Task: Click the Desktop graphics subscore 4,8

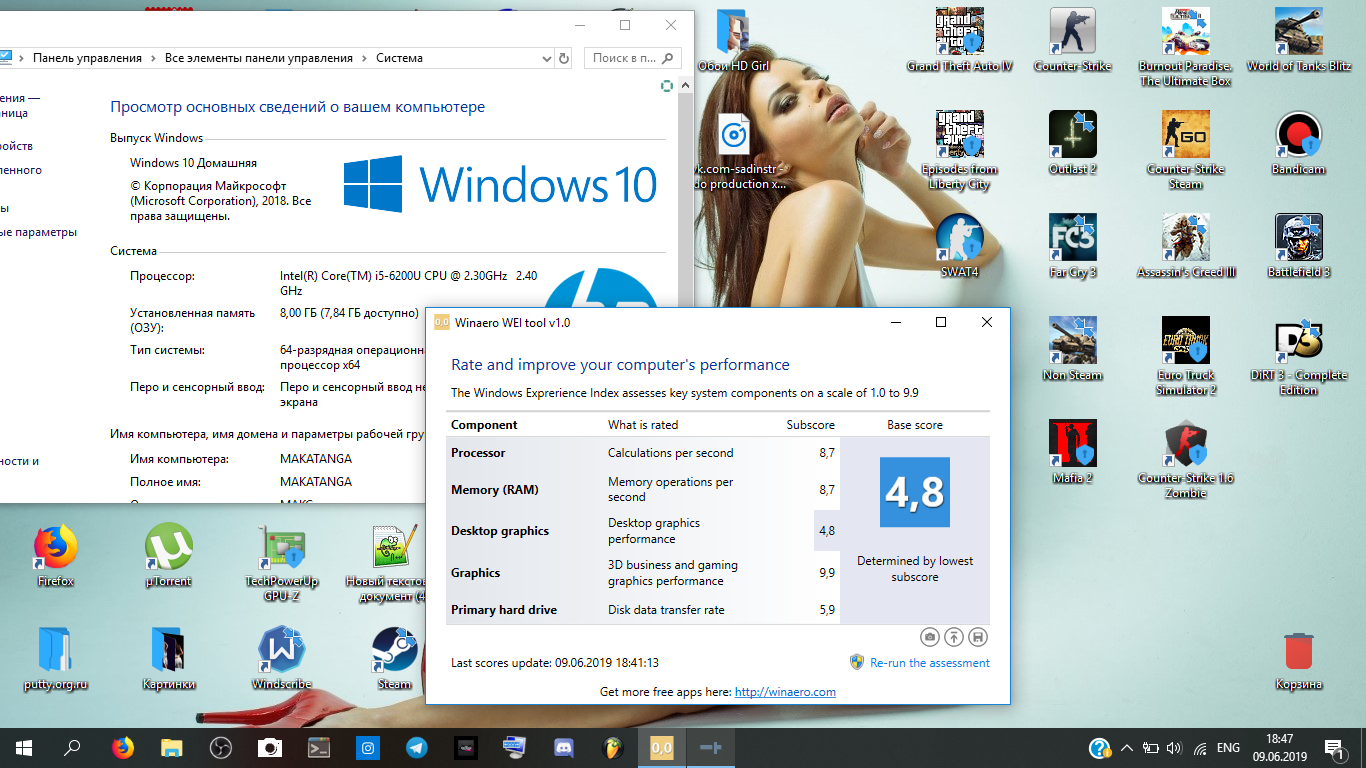Action: [x=826, y=531]
